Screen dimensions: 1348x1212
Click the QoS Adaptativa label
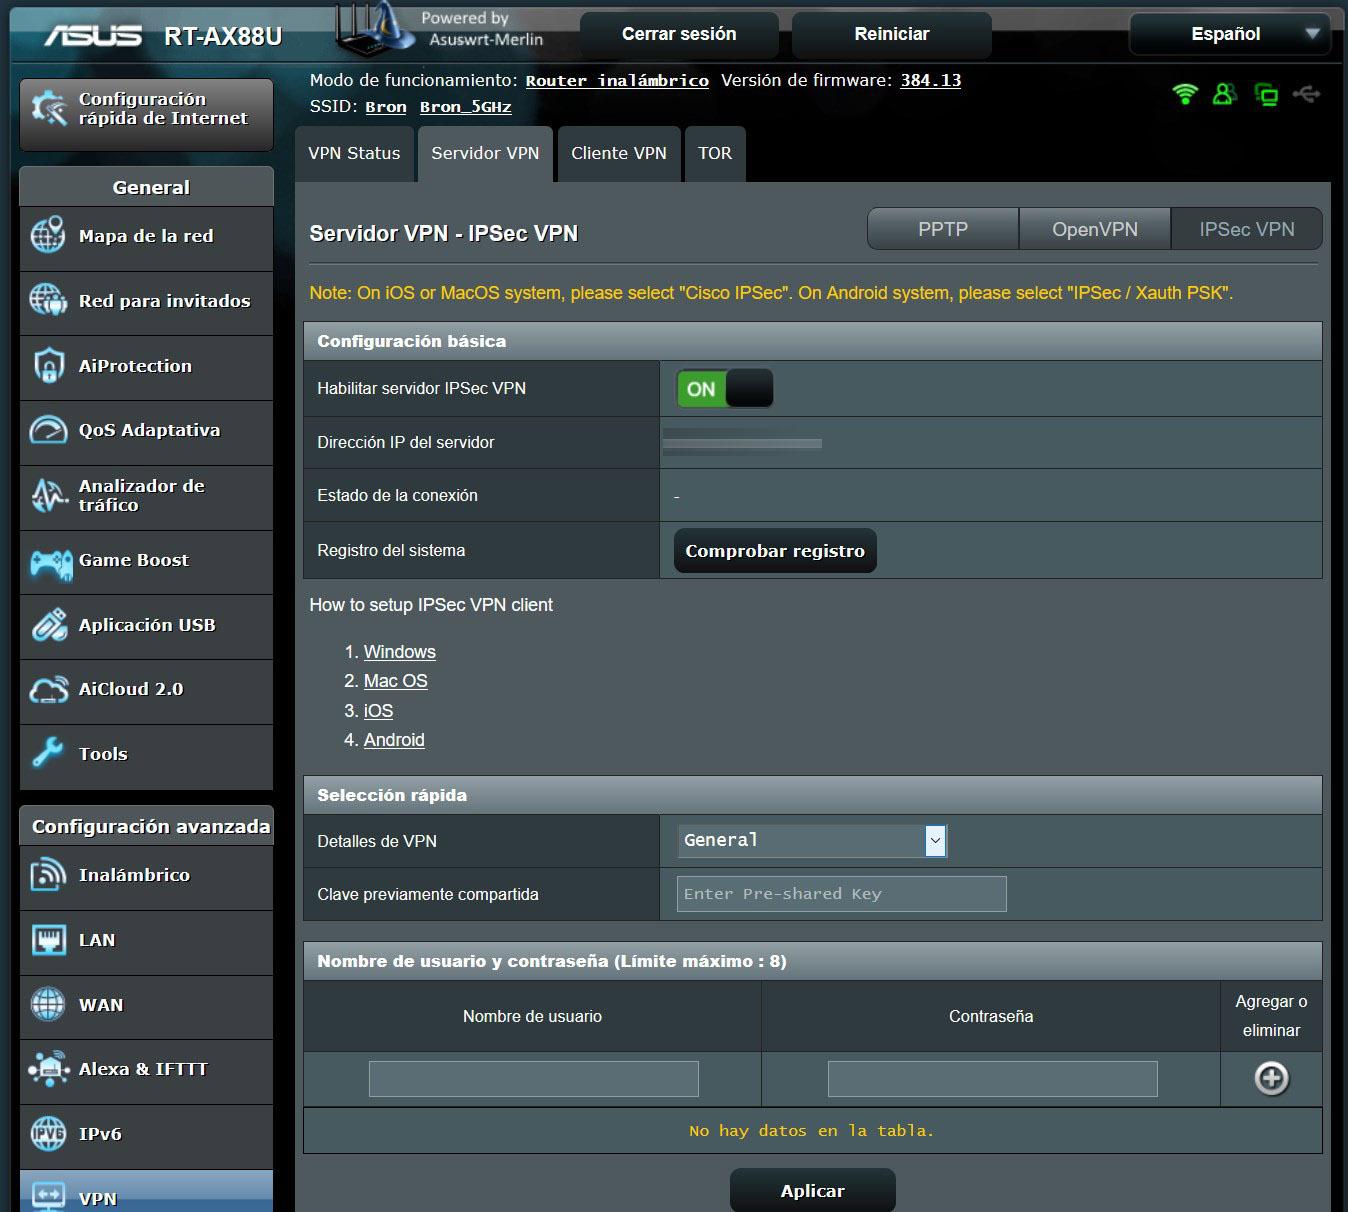click(150, 430)
